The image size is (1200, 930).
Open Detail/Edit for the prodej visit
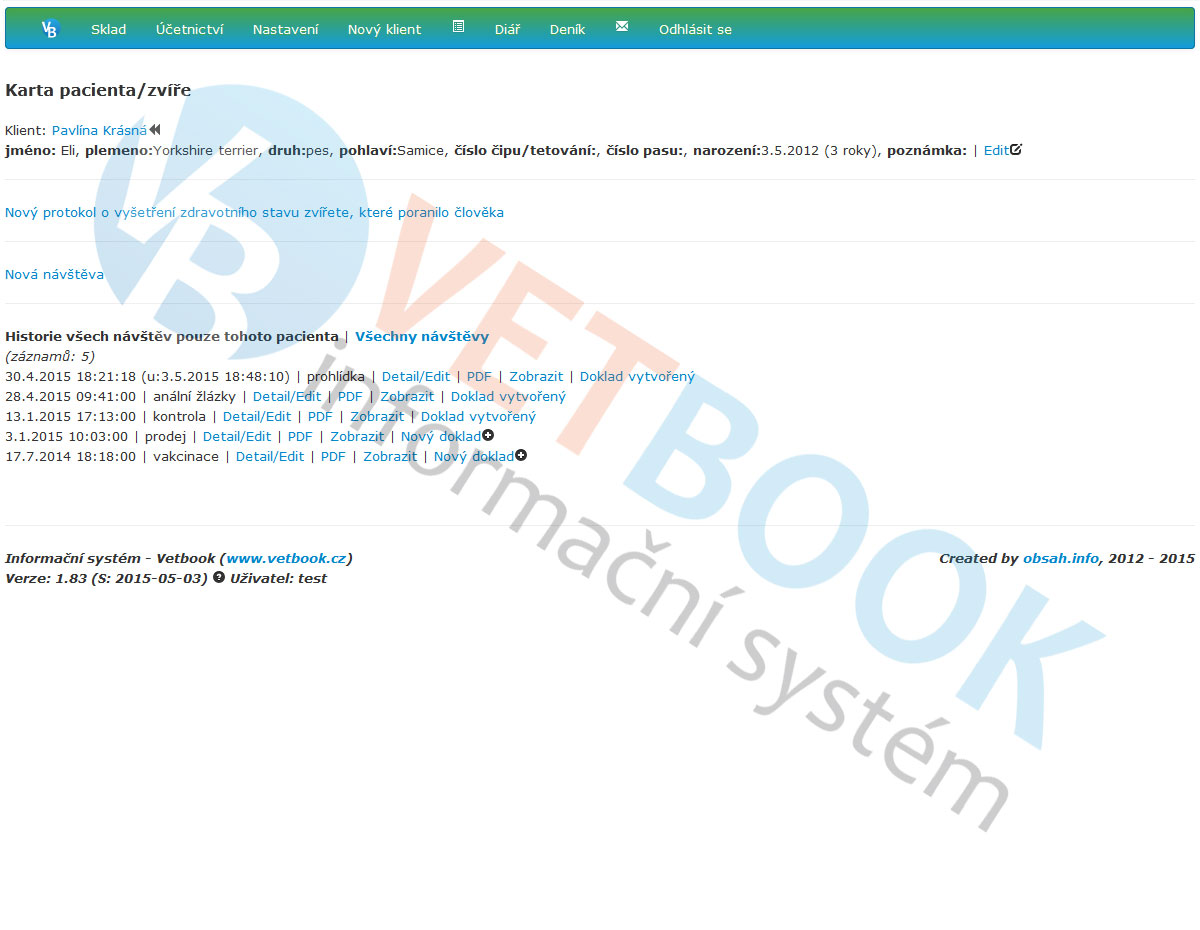(237, 436)
